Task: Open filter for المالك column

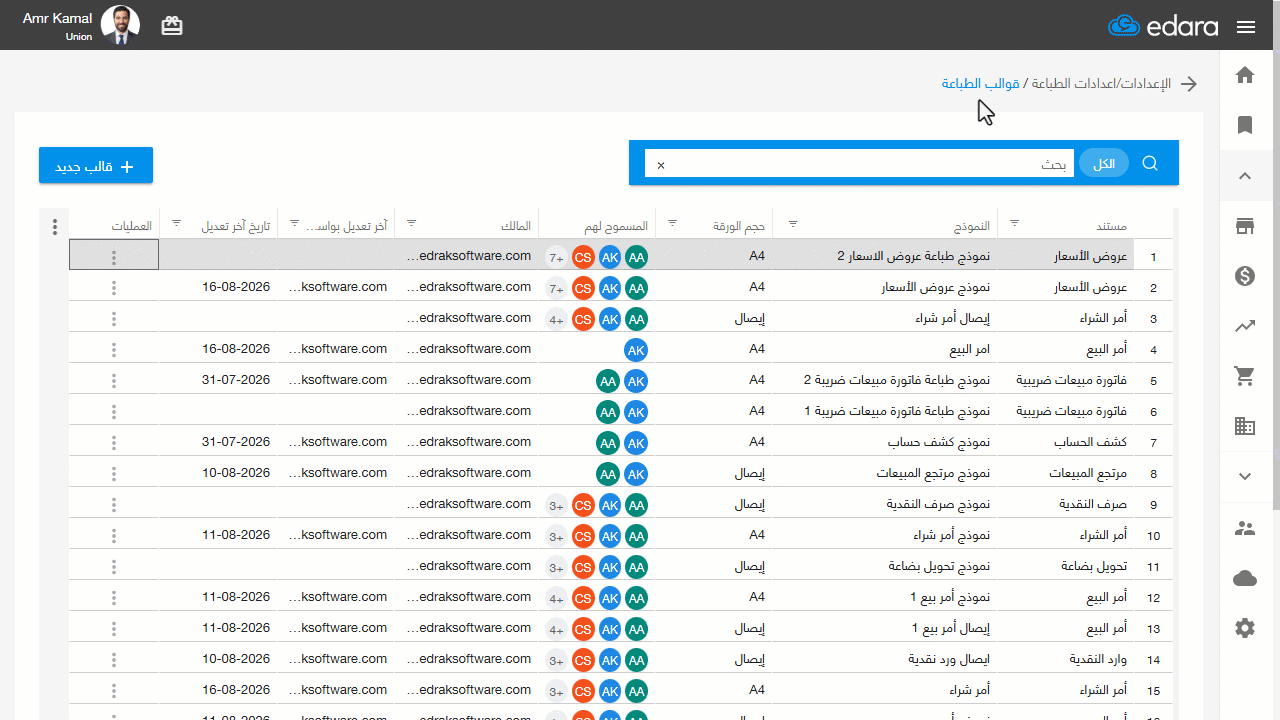Action: [x=411, y=223]
